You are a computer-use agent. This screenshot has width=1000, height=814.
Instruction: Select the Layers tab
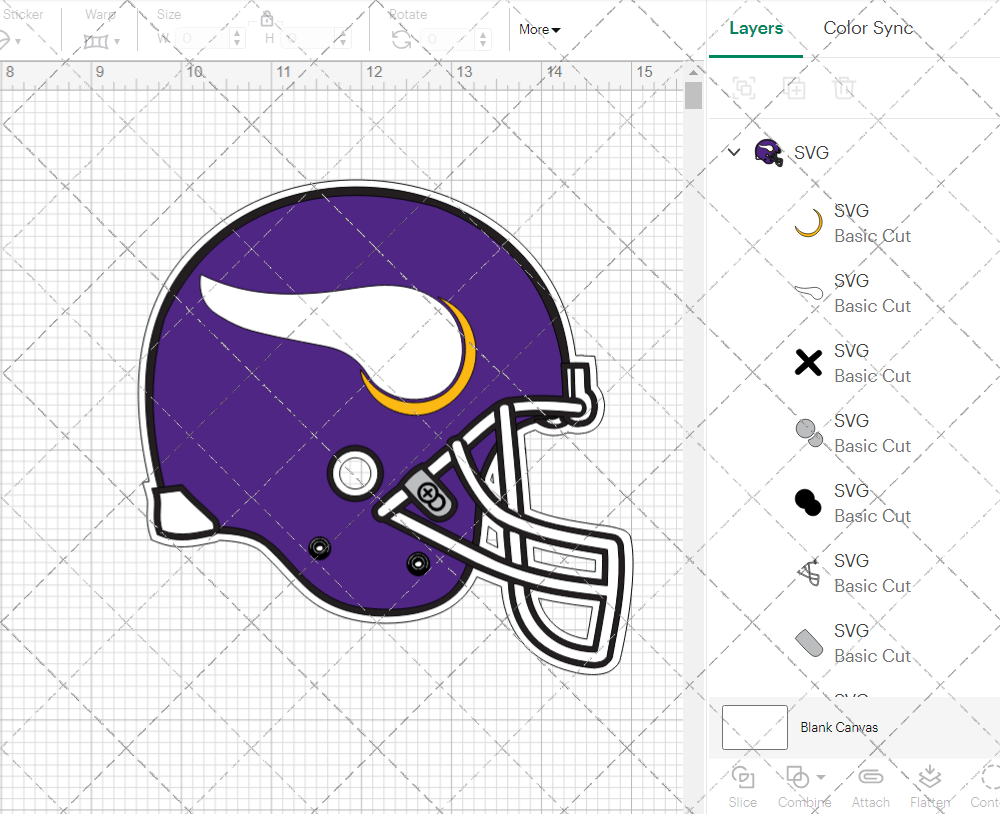756,28
